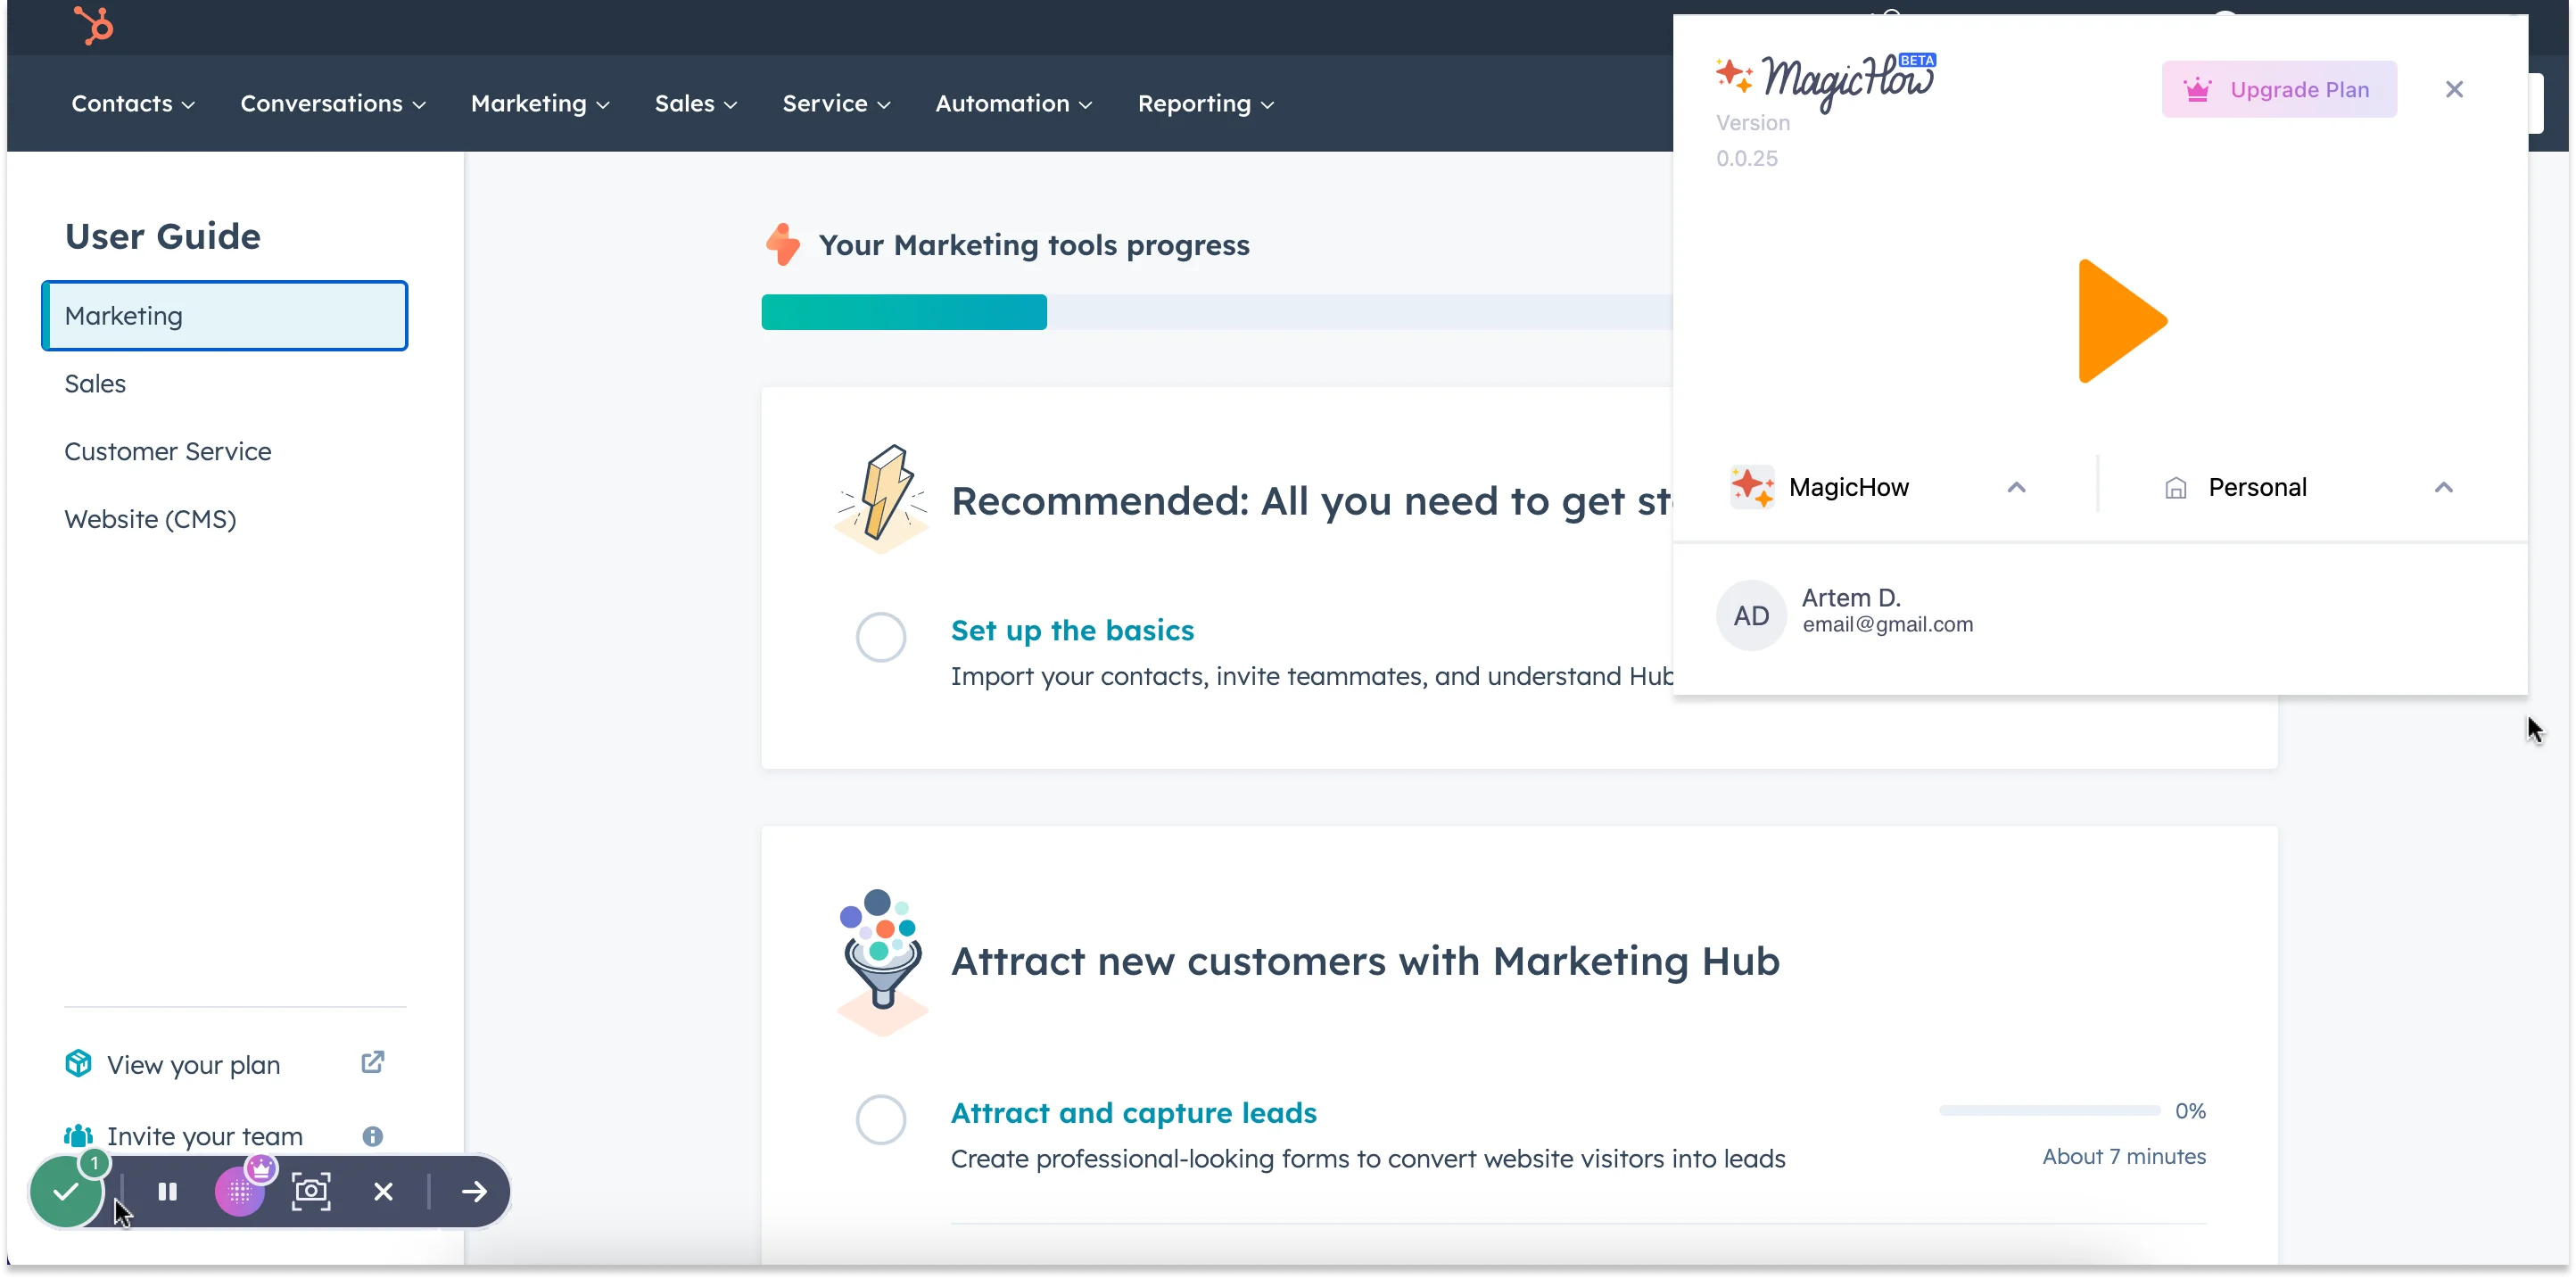Screen dimensions: 2576x1279
Task: Take a screenshot with the camera icon
Action: [310, 1191]
